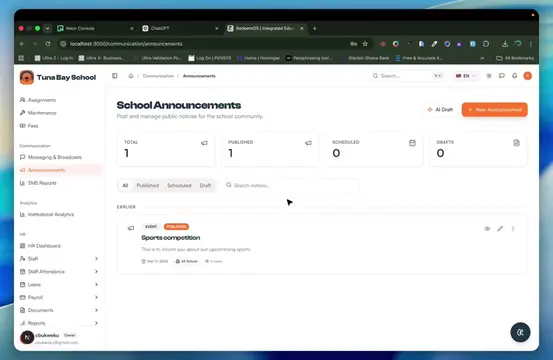Edit the Sports competition announcement pencil icon
The image size is (553, 360).
coord(500,228)
